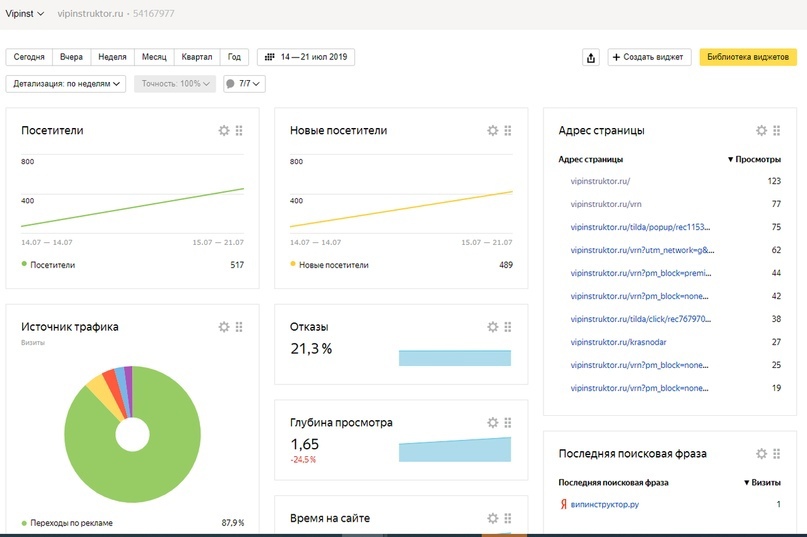Screen dimensions: 807x537
Task: Click the green Посетители line chart
Action: 132,207
